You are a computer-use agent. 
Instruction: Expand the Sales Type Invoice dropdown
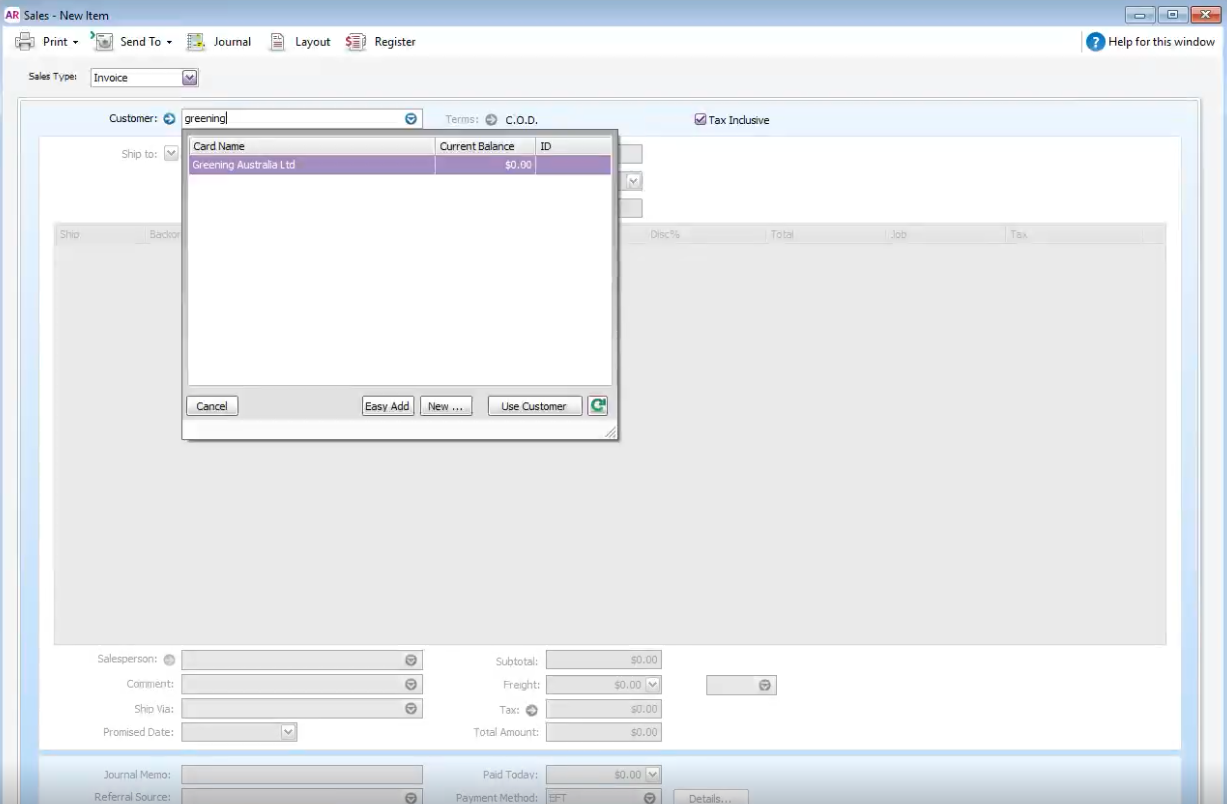(x=190, y=77)
